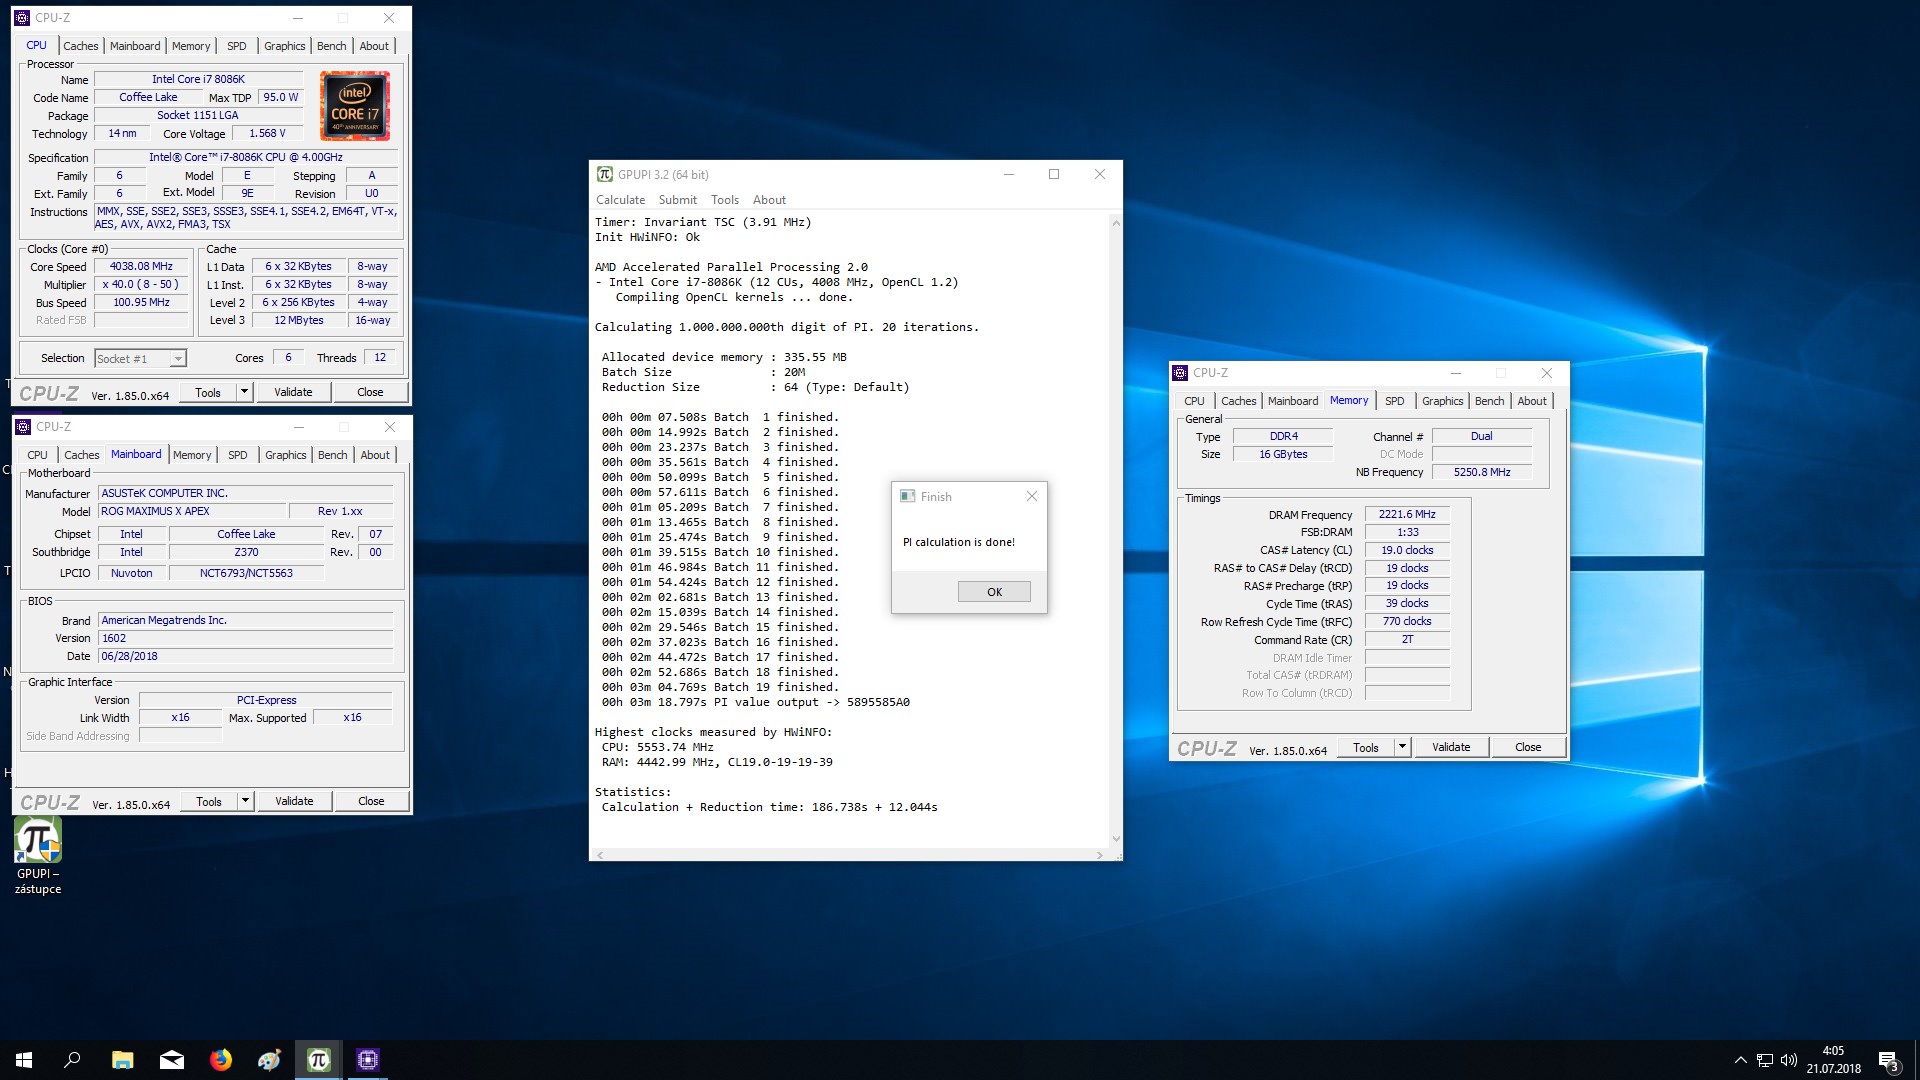1920x1080 pixels.
Task: Click Close button in Mainboard CPU-Z window
Action: pos(371,801)
